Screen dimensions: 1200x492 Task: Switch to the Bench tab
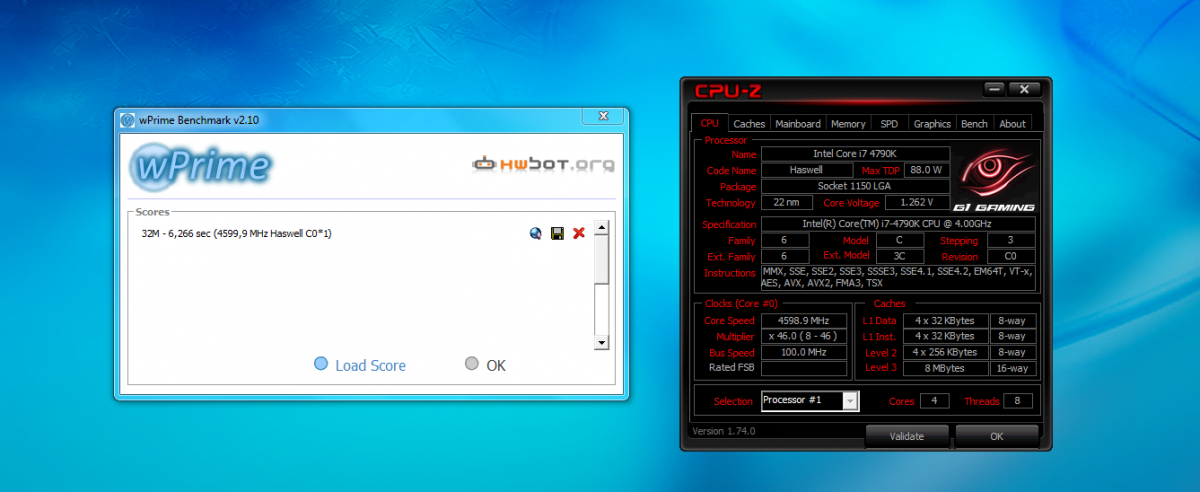974,124
